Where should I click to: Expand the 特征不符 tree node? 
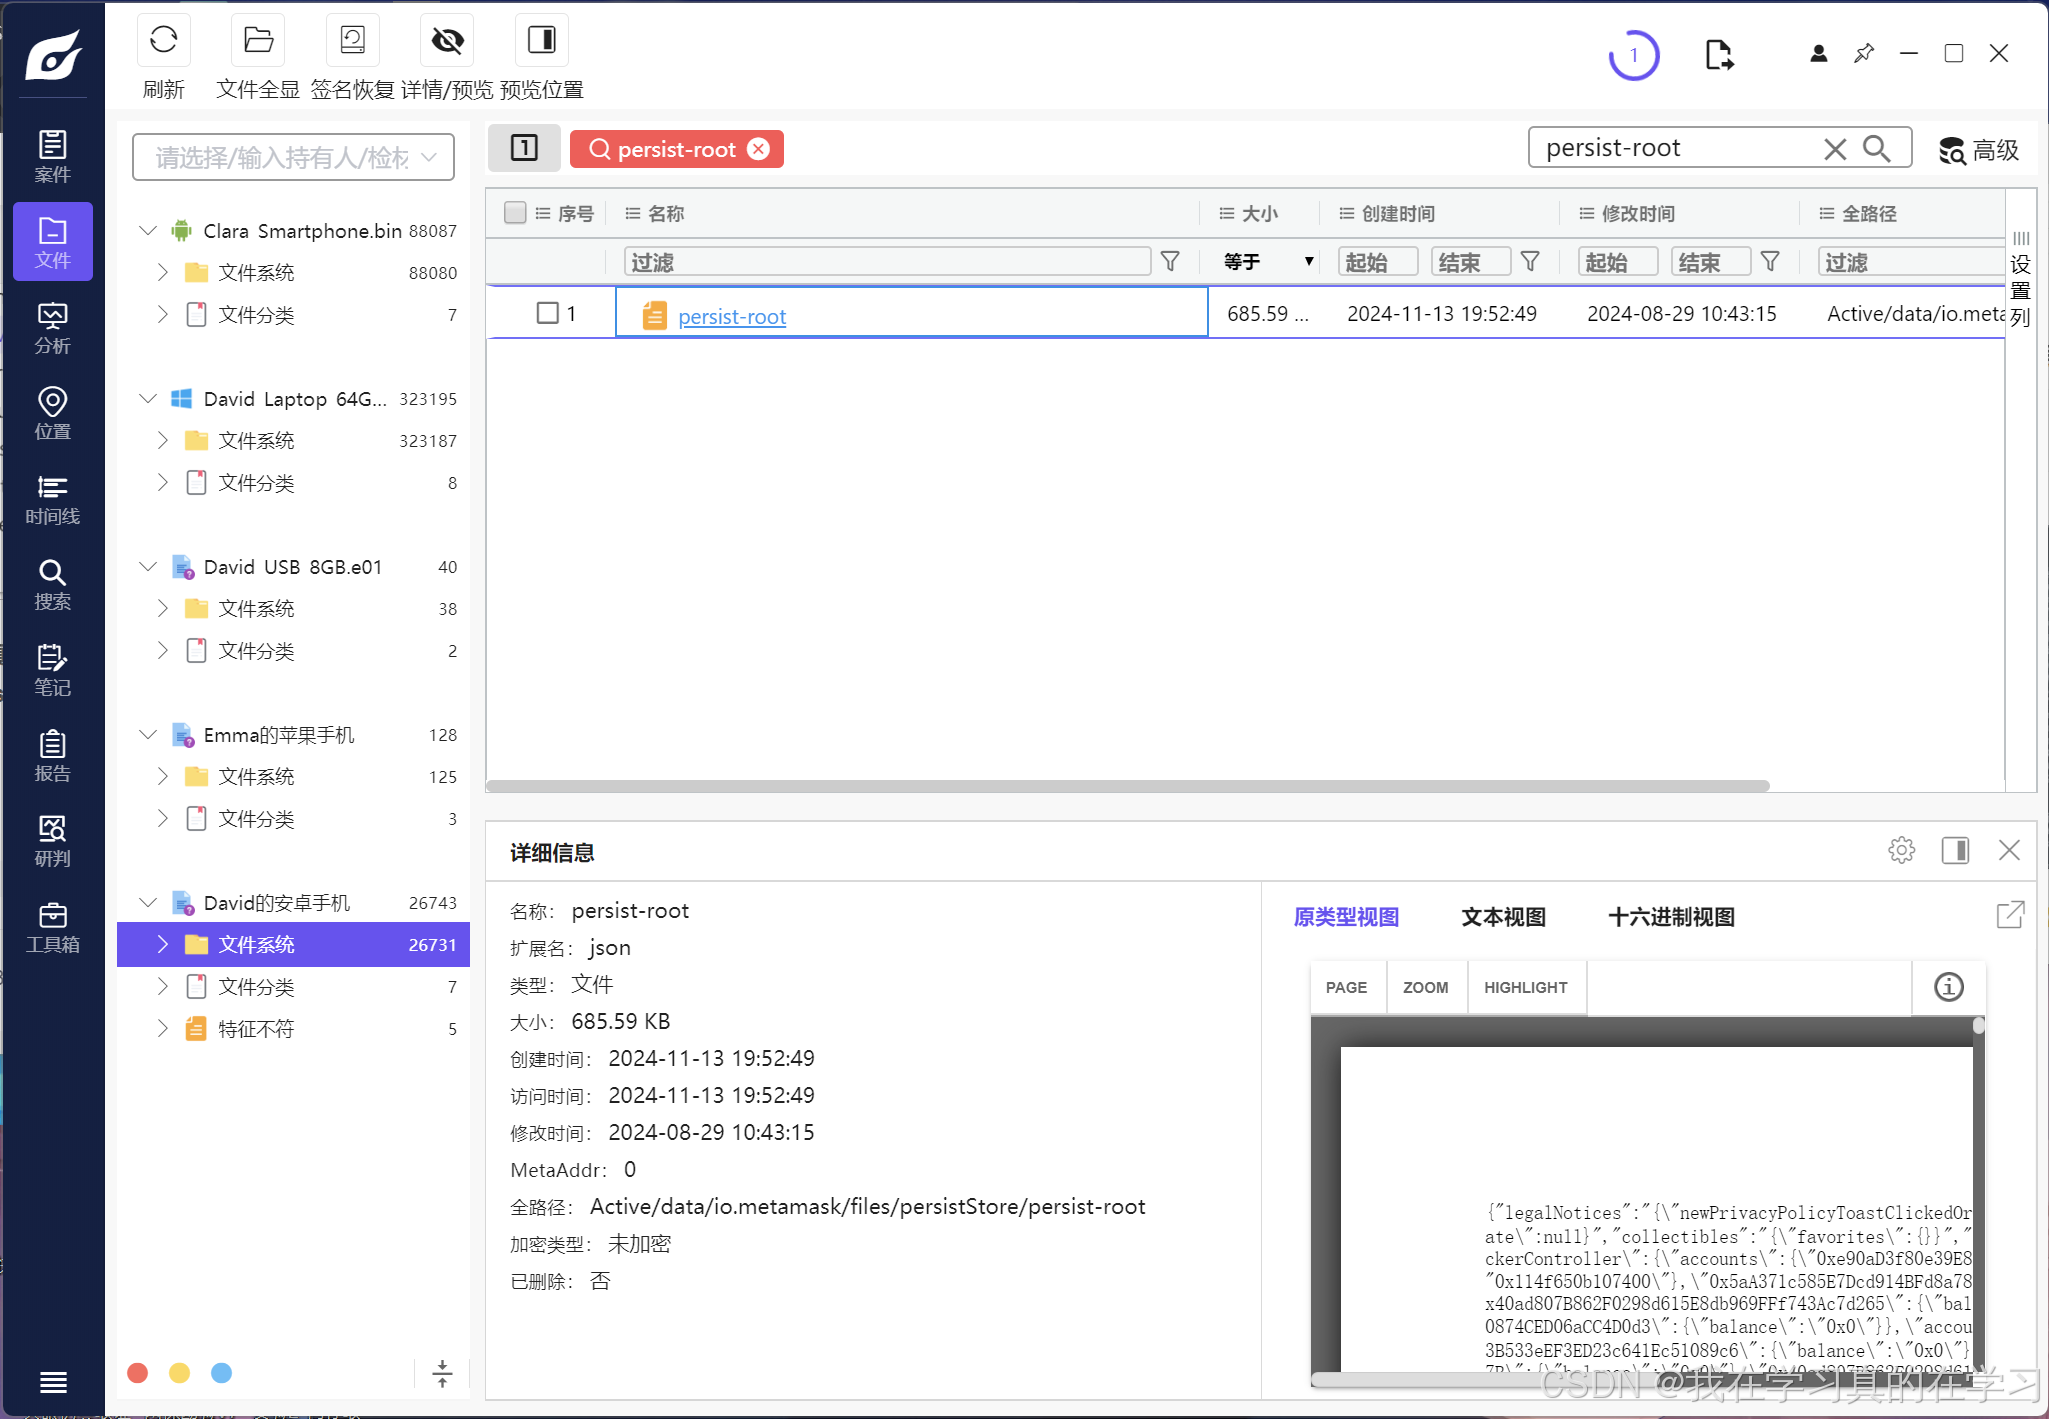point(163,1028)
